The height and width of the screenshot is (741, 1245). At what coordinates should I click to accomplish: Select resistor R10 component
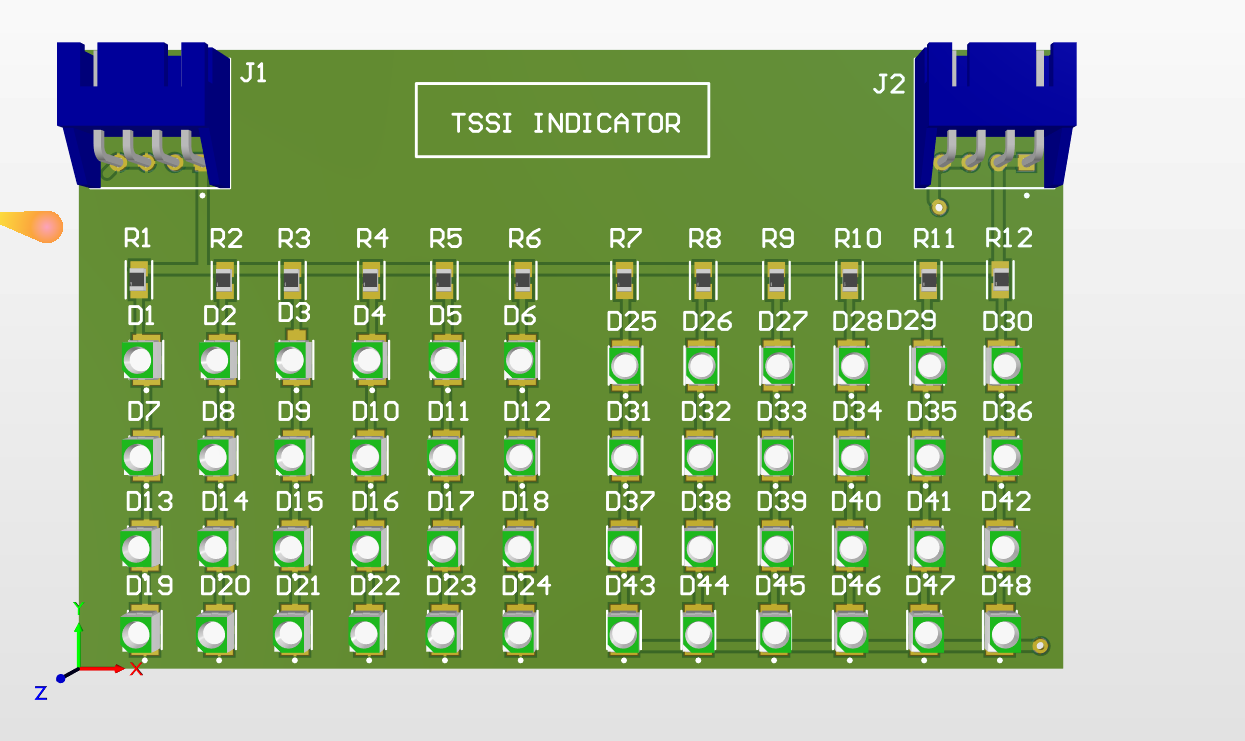coord(850,279)
